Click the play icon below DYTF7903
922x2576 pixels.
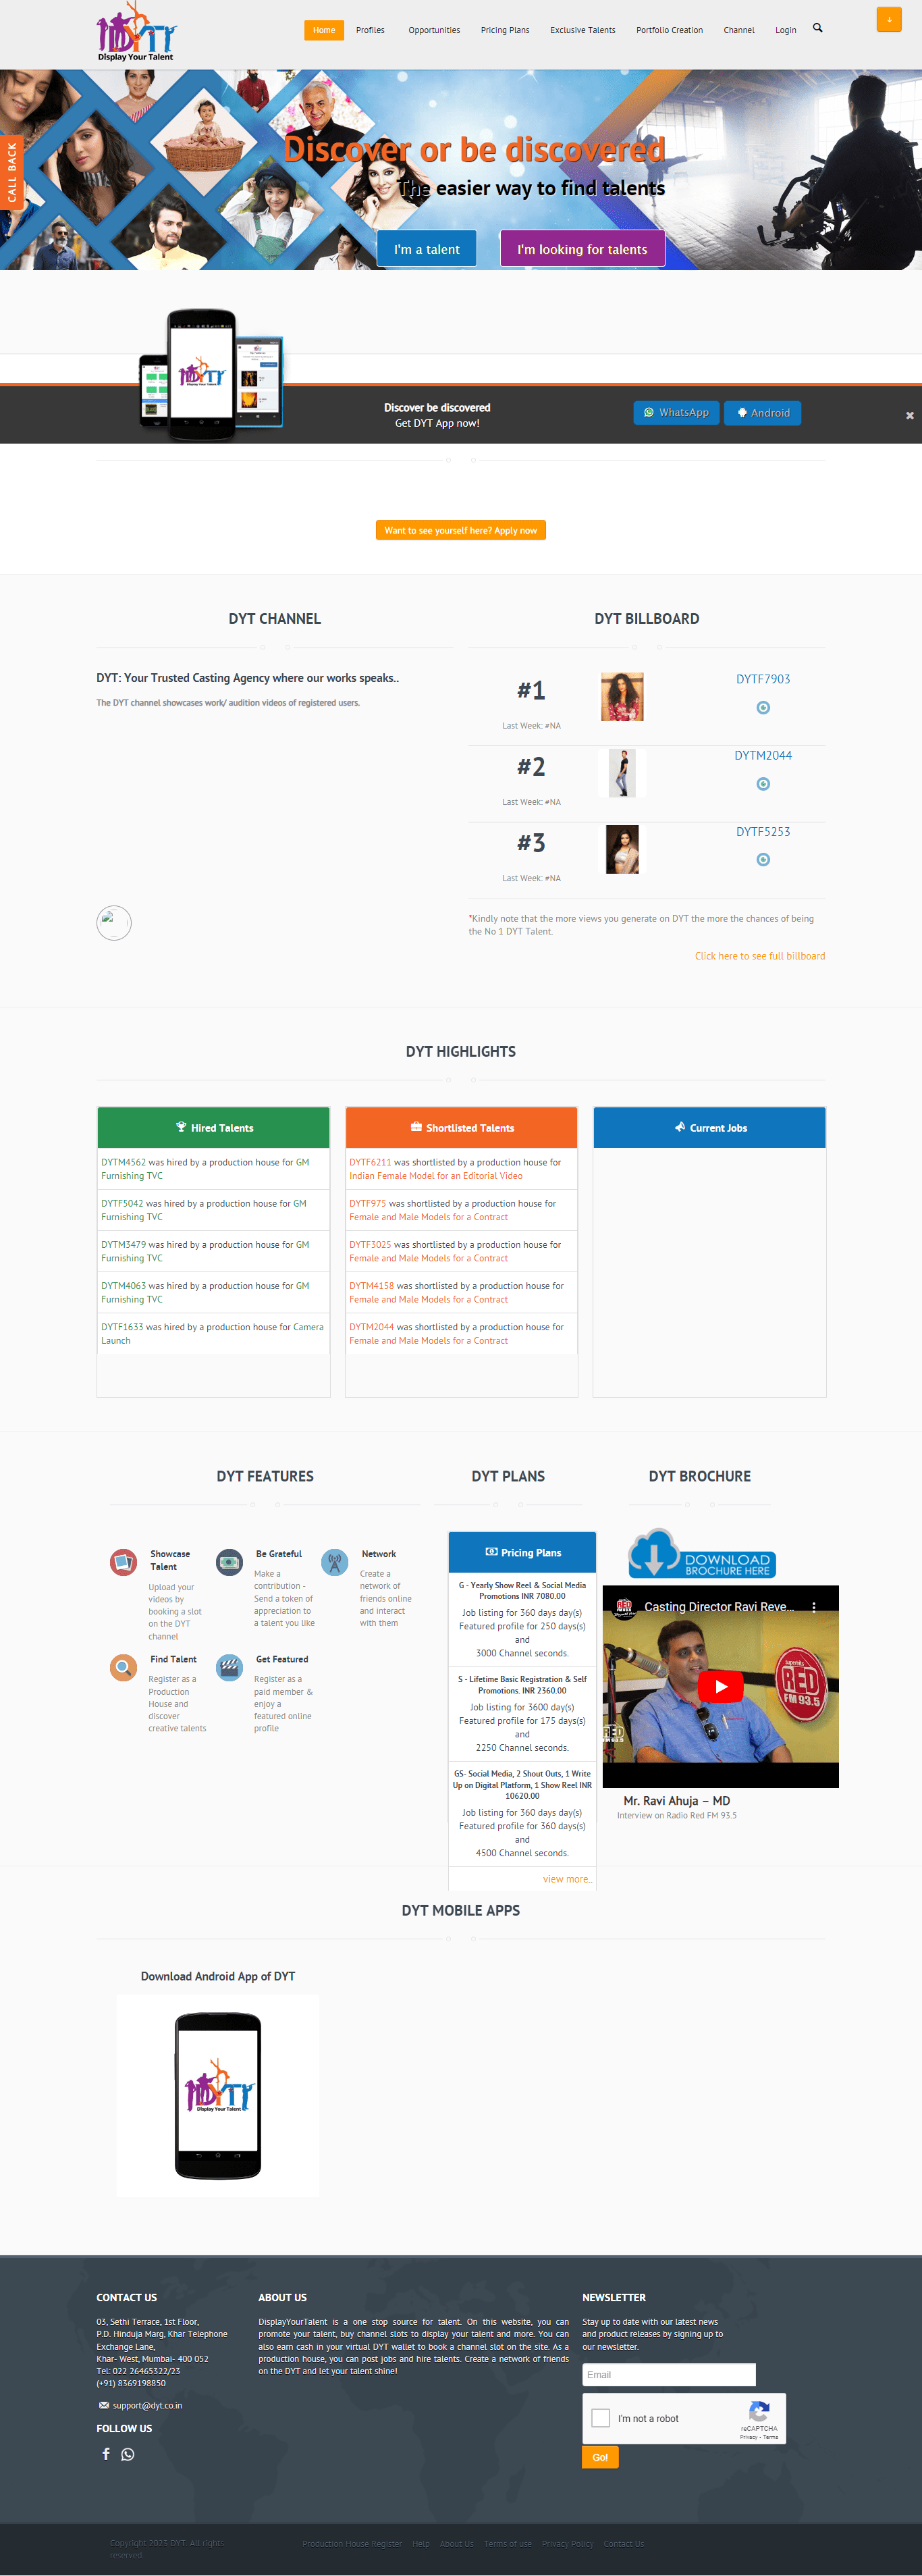tap(763, 708)
